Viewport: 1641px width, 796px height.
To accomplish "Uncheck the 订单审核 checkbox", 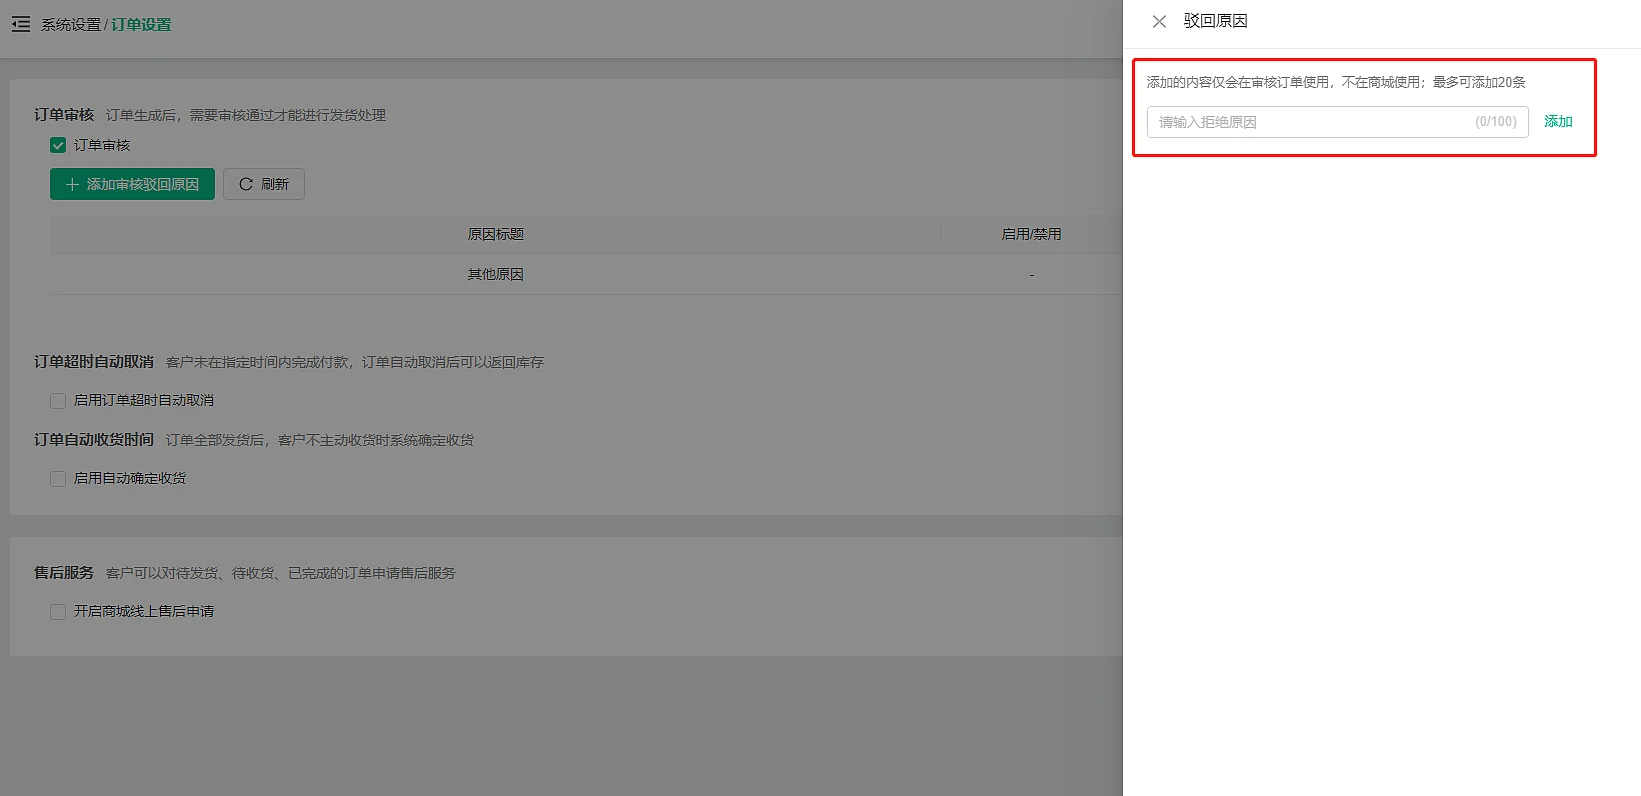I will pos(58,146).
